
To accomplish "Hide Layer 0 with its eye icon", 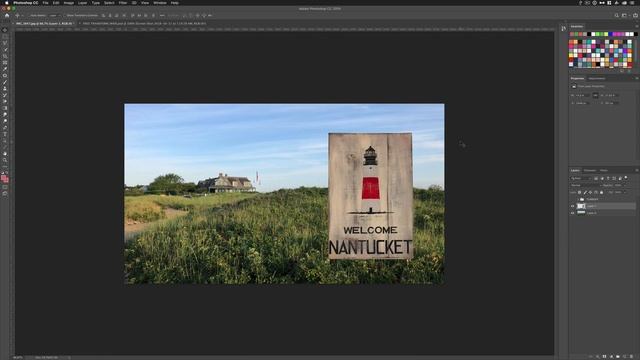I will 573,213.
